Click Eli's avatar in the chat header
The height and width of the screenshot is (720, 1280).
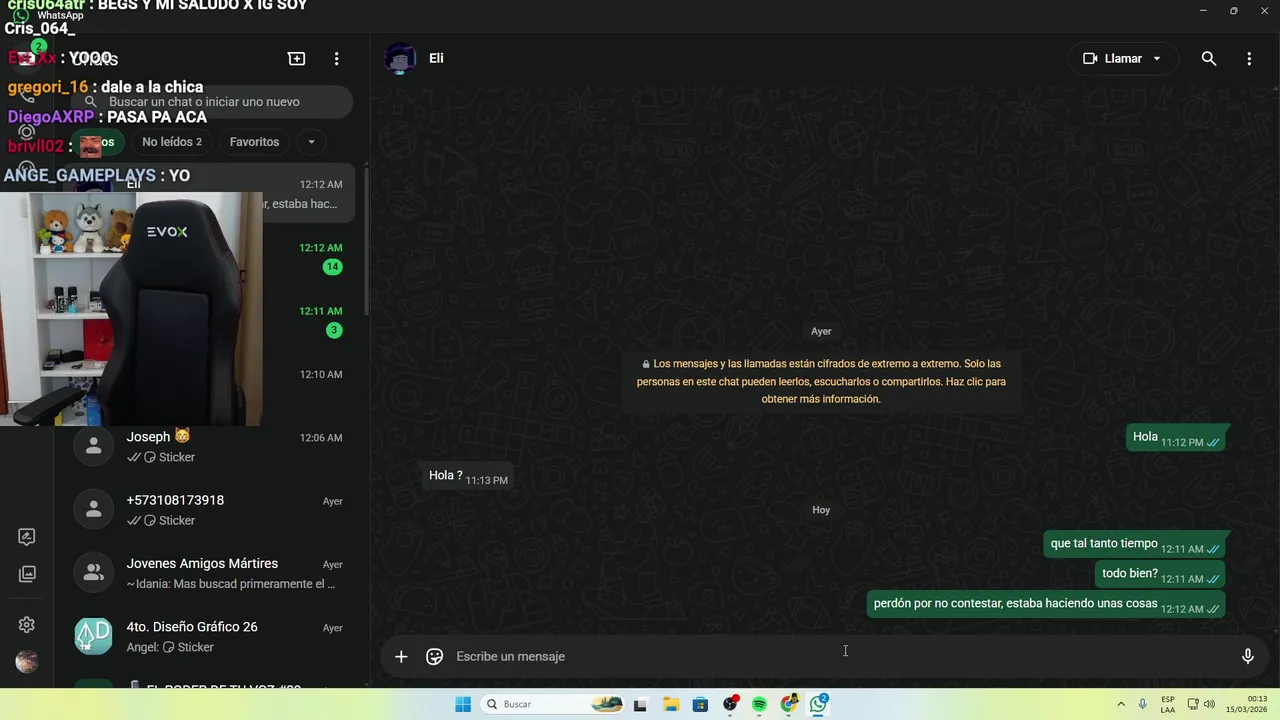(x=400, y=59)
